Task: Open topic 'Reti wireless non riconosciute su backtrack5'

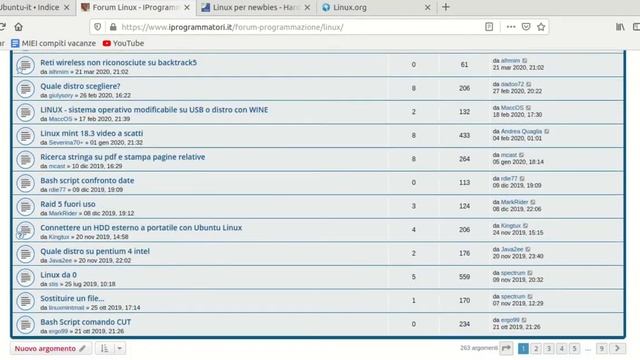Action: coord(118,62)
